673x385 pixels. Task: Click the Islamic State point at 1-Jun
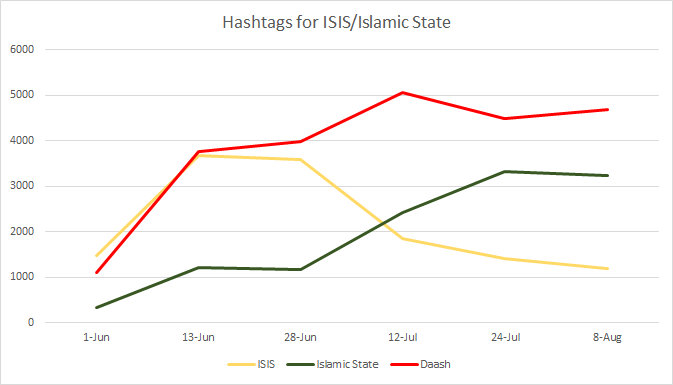(x=97, y=307)
